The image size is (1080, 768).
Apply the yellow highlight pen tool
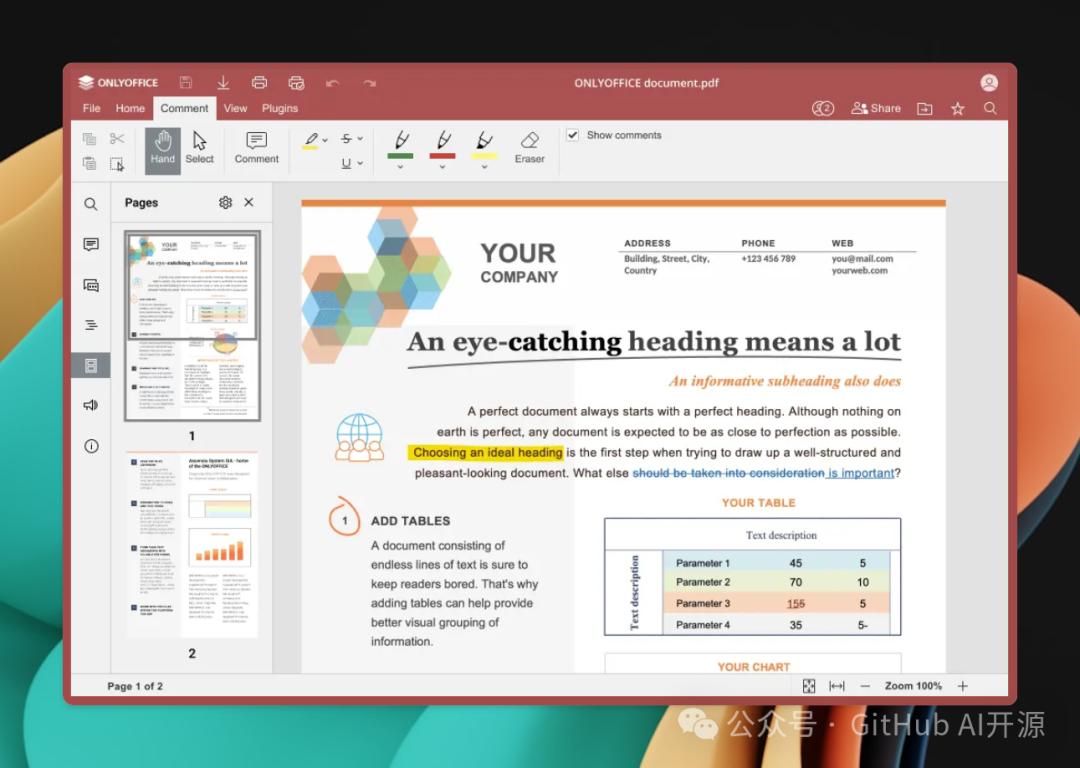coord(311,140)
